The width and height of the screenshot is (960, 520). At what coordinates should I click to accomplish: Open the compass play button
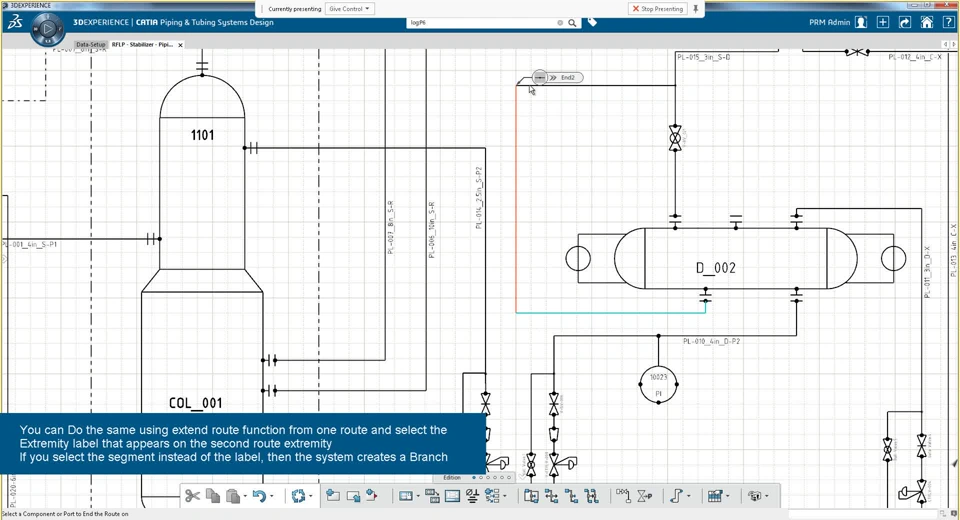click(x=47, y=29)
